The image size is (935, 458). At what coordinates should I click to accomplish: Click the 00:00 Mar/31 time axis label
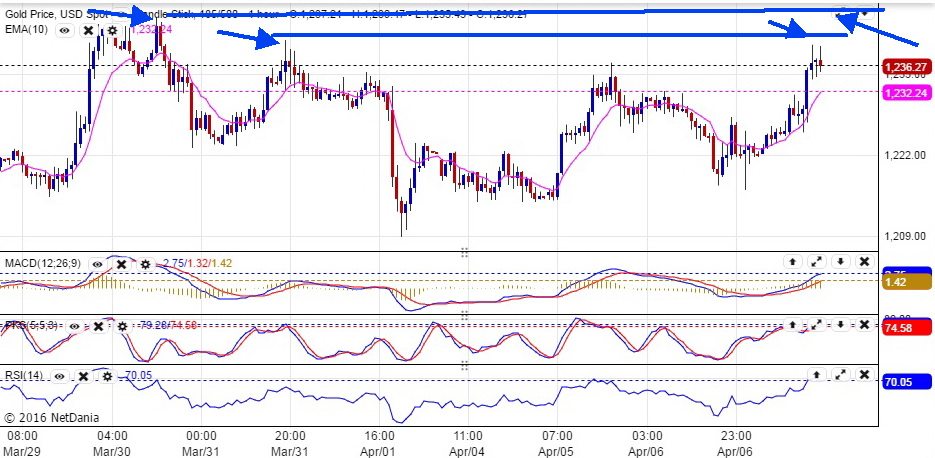coord(202,442)
